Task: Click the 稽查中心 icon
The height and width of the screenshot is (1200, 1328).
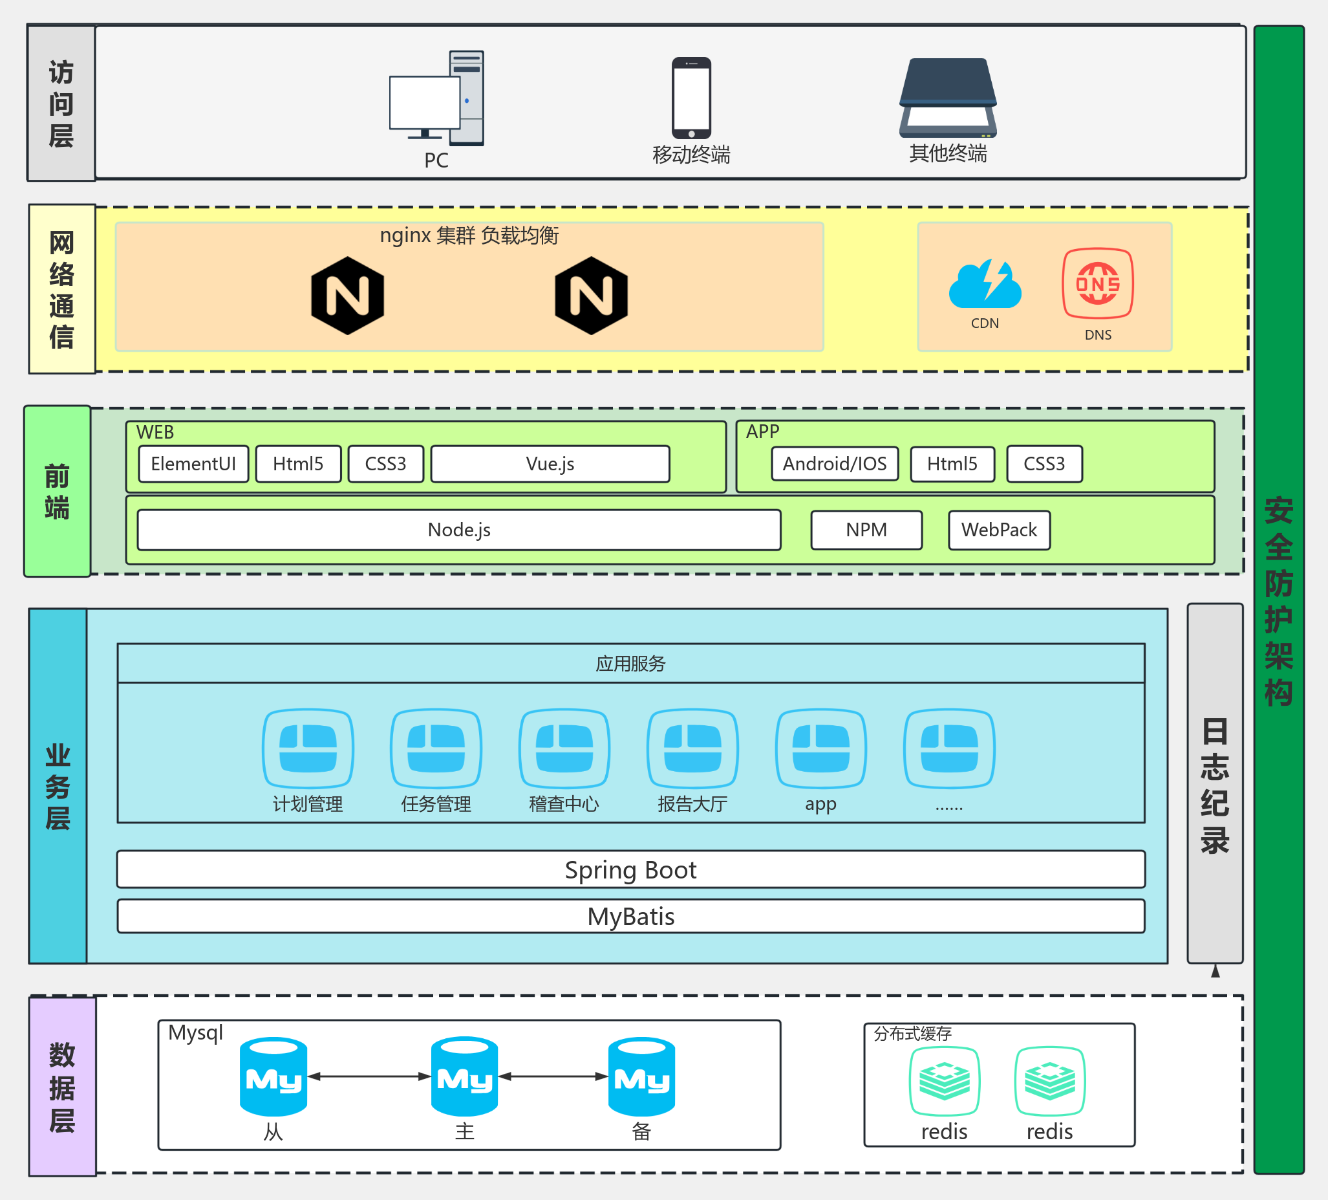Action: (564, 748)
